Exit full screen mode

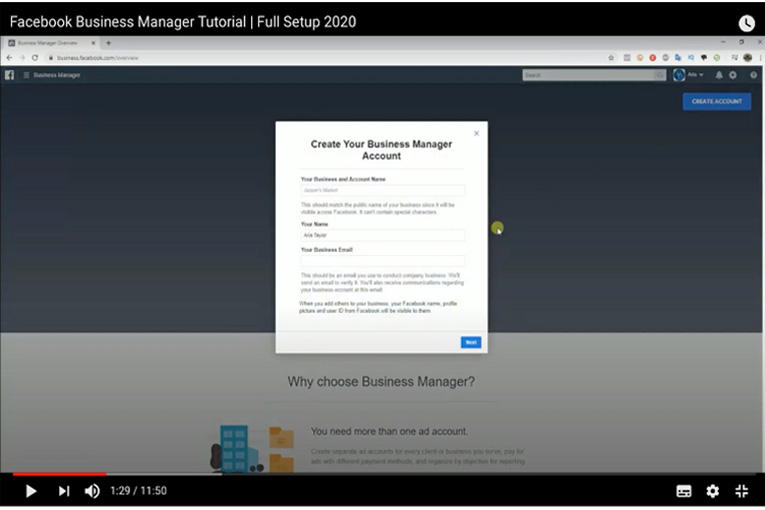click(742, 491)
